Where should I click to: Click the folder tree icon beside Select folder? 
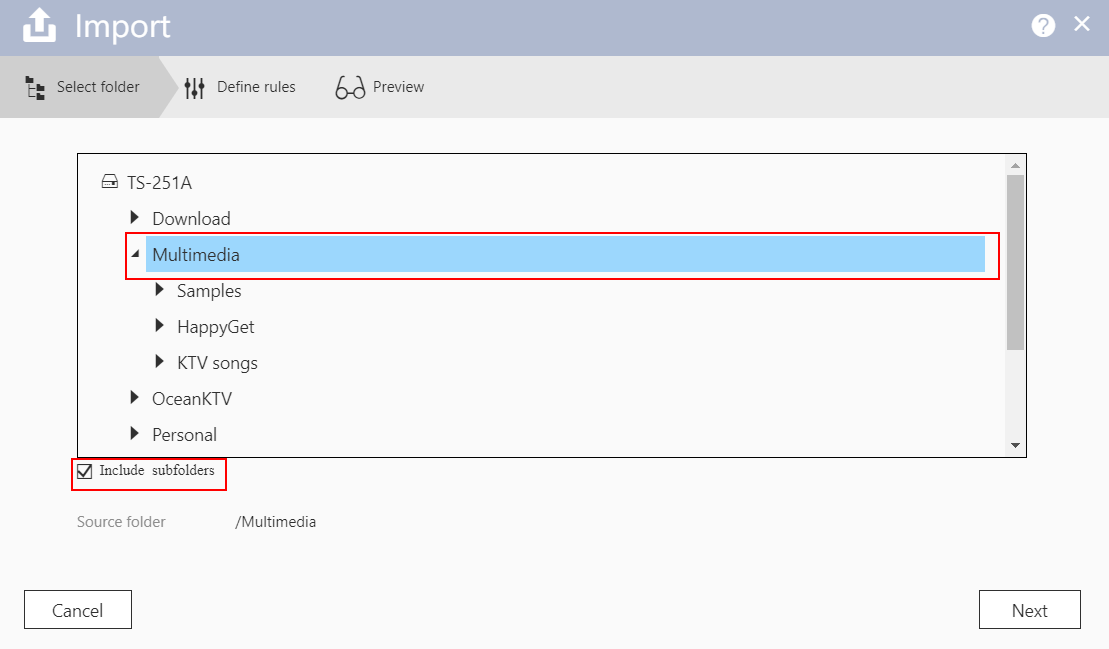(x=35, y=88)
